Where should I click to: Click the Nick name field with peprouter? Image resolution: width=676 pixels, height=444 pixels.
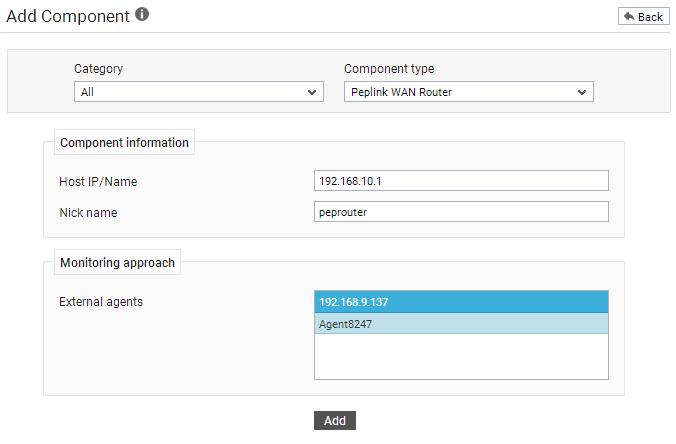pyautogui.click(x=461, y=212)
